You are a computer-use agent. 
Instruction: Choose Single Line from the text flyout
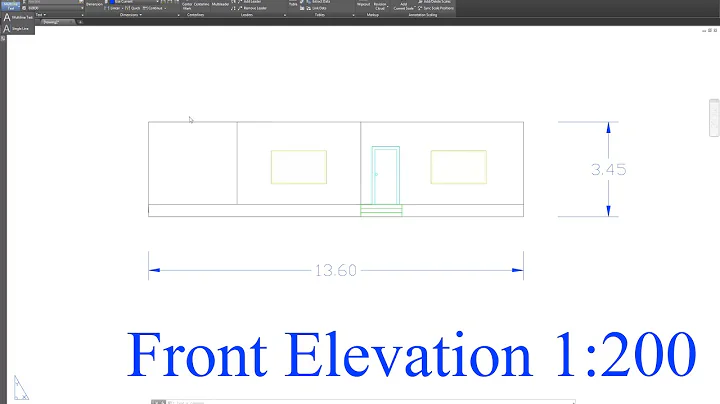coord(18,28)
